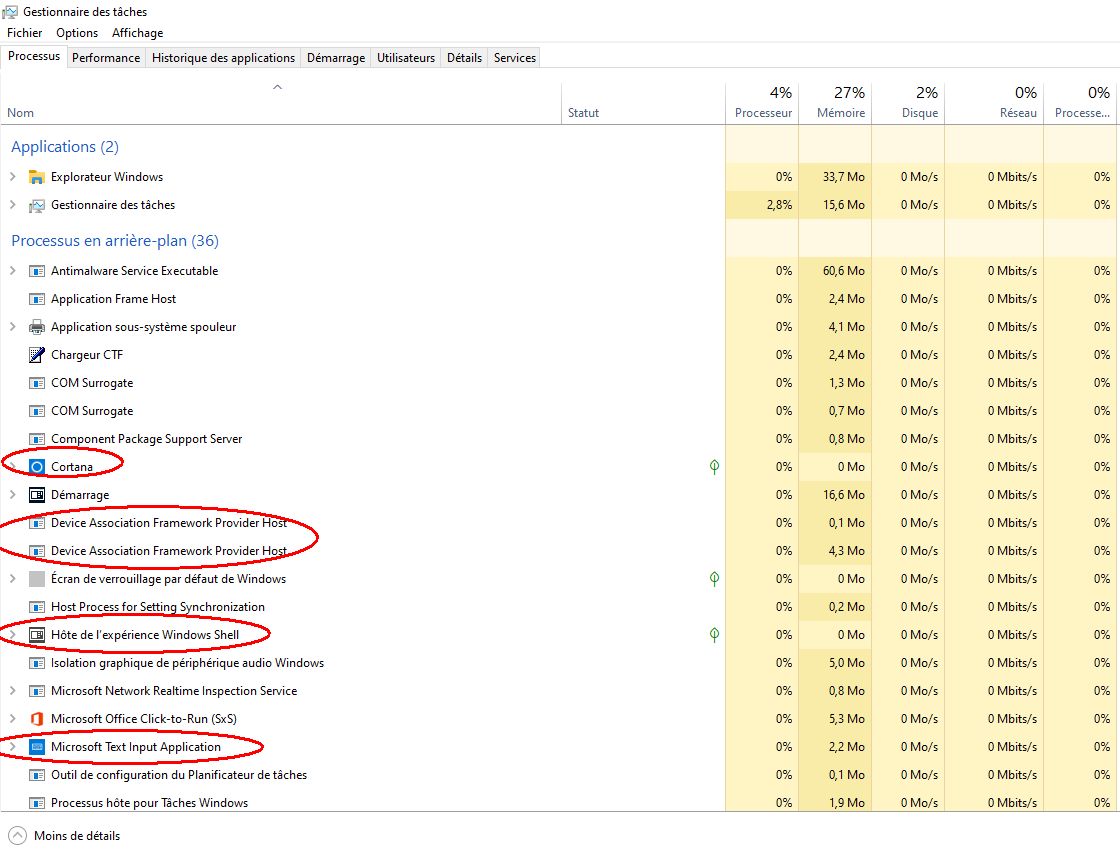Screen dimensions: 1120x854
Task: Click the Microsoft Office Click-to-Run icon
Action: click(37, 719)
